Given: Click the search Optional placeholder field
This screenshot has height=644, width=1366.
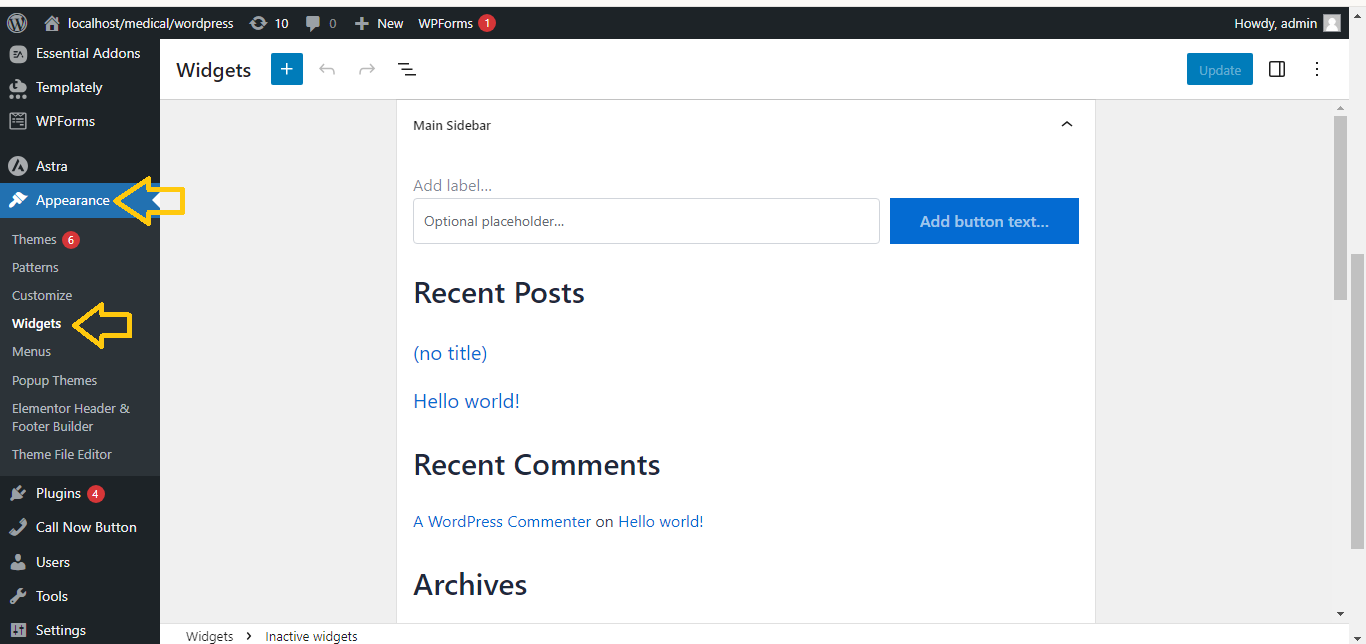Looking at the screenshot, I should click(646, 221).
